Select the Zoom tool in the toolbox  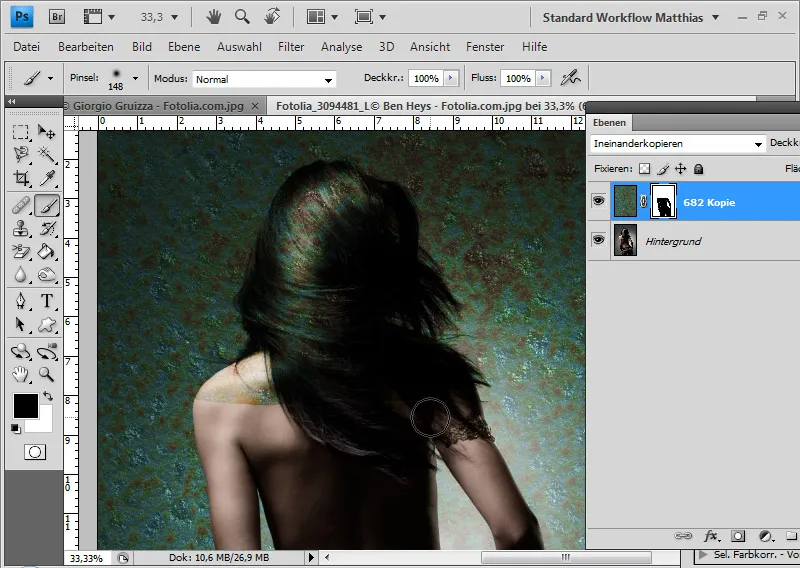47,375
